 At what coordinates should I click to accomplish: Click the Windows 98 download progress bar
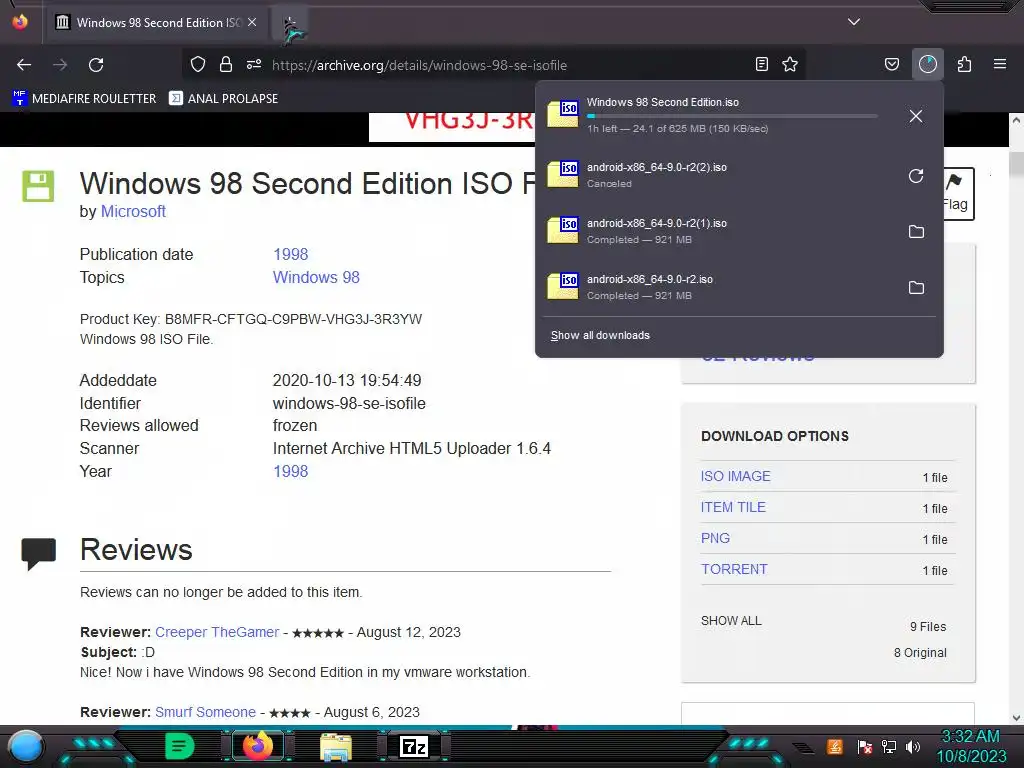(x=731, y=116)
